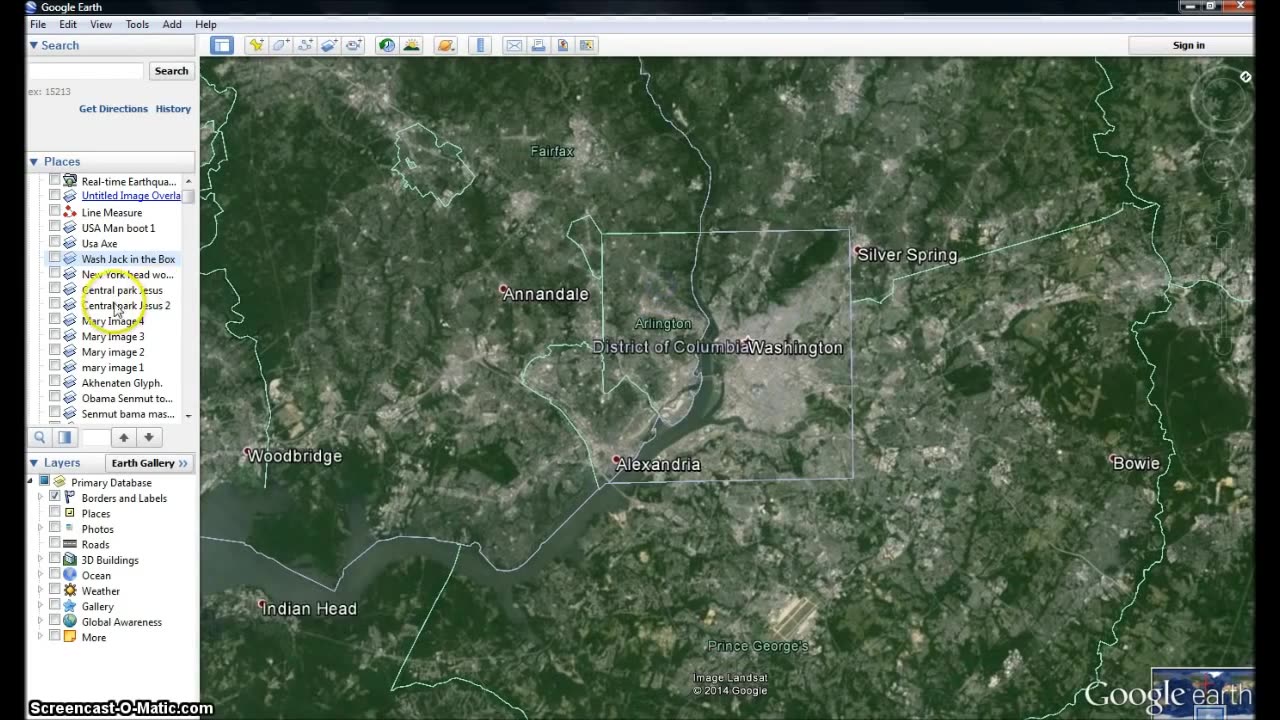Record a tour with the camera icon

click(x=353, y=45)
